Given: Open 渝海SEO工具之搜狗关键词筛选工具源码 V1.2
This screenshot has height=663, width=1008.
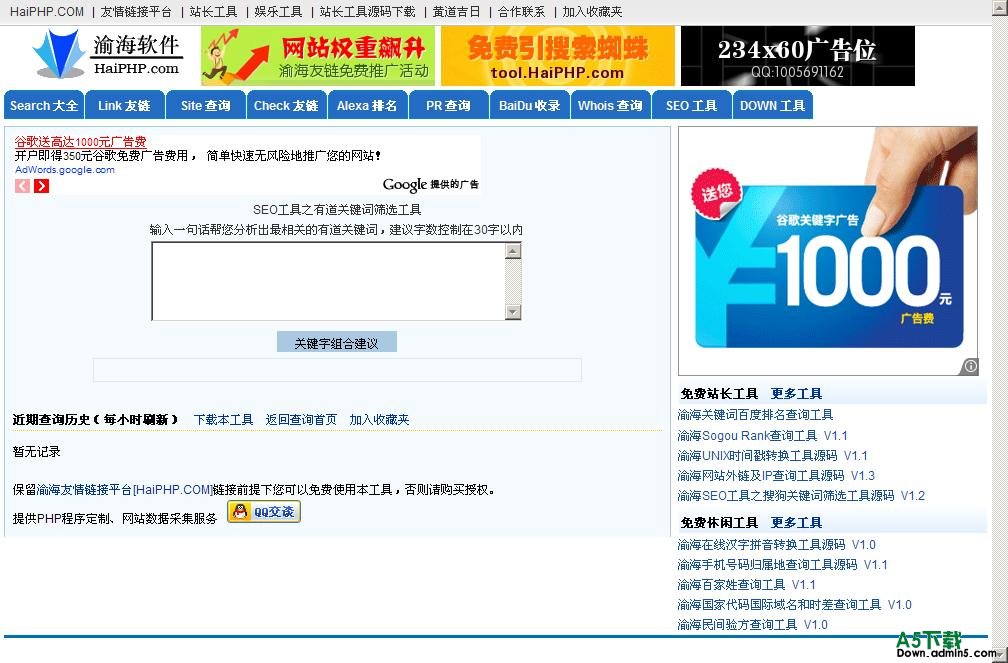Looking at the screenshot, I should (x=801, y=495).
